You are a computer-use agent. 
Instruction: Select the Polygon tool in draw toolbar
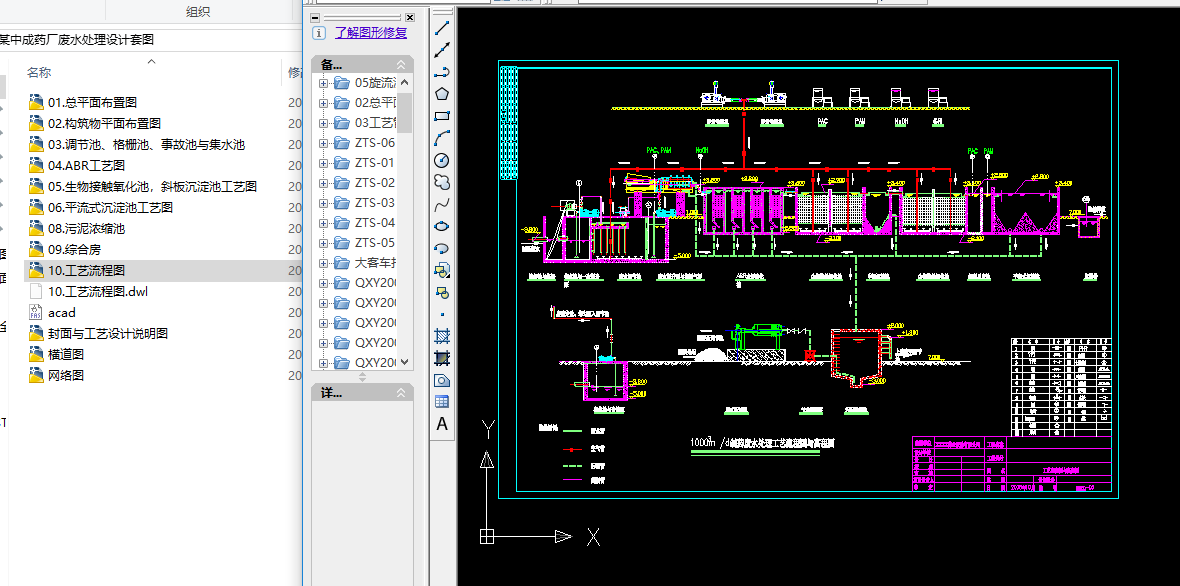[441, 94]
